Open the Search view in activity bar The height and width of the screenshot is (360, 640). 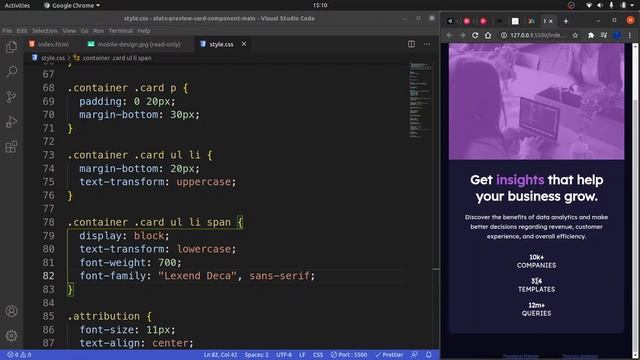pyautogui.click(x=11, y=72)
